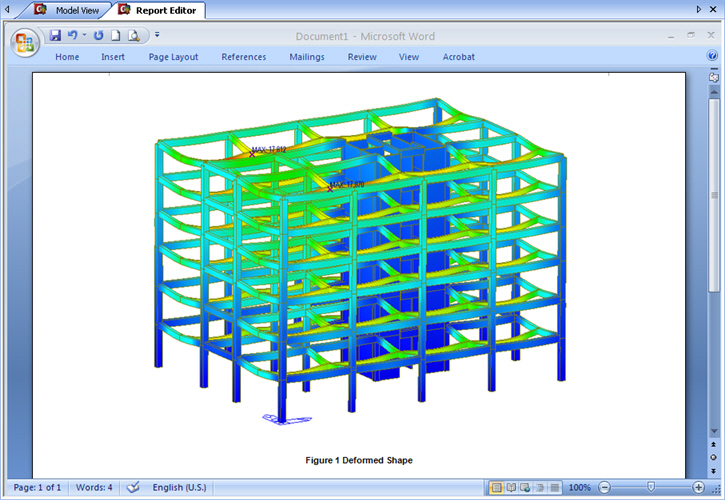Screen dimensions: 725x500
Task: Click the Print Preview icon
Action: pyautogui.click(x=132, y=35)
